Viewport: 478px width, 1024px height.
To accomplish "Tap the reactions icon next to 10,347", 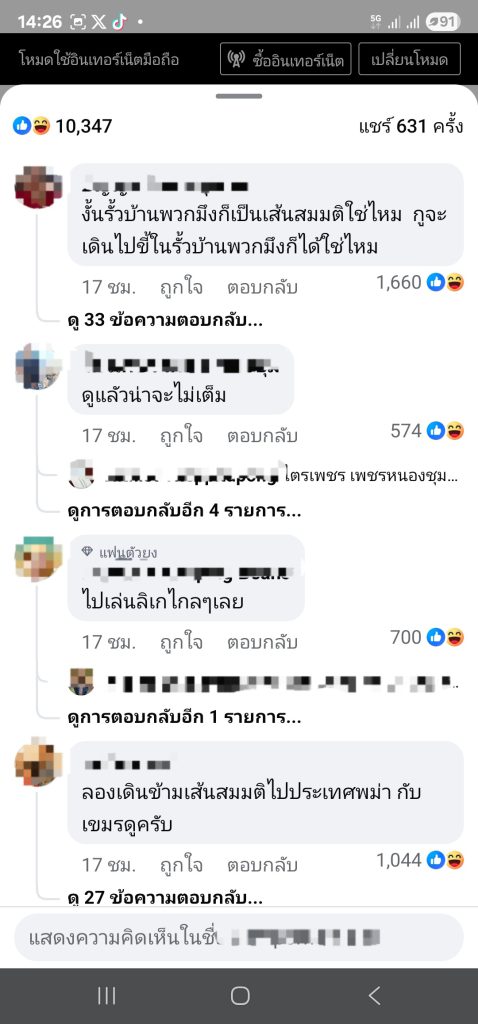I will (x=31, y=126).
